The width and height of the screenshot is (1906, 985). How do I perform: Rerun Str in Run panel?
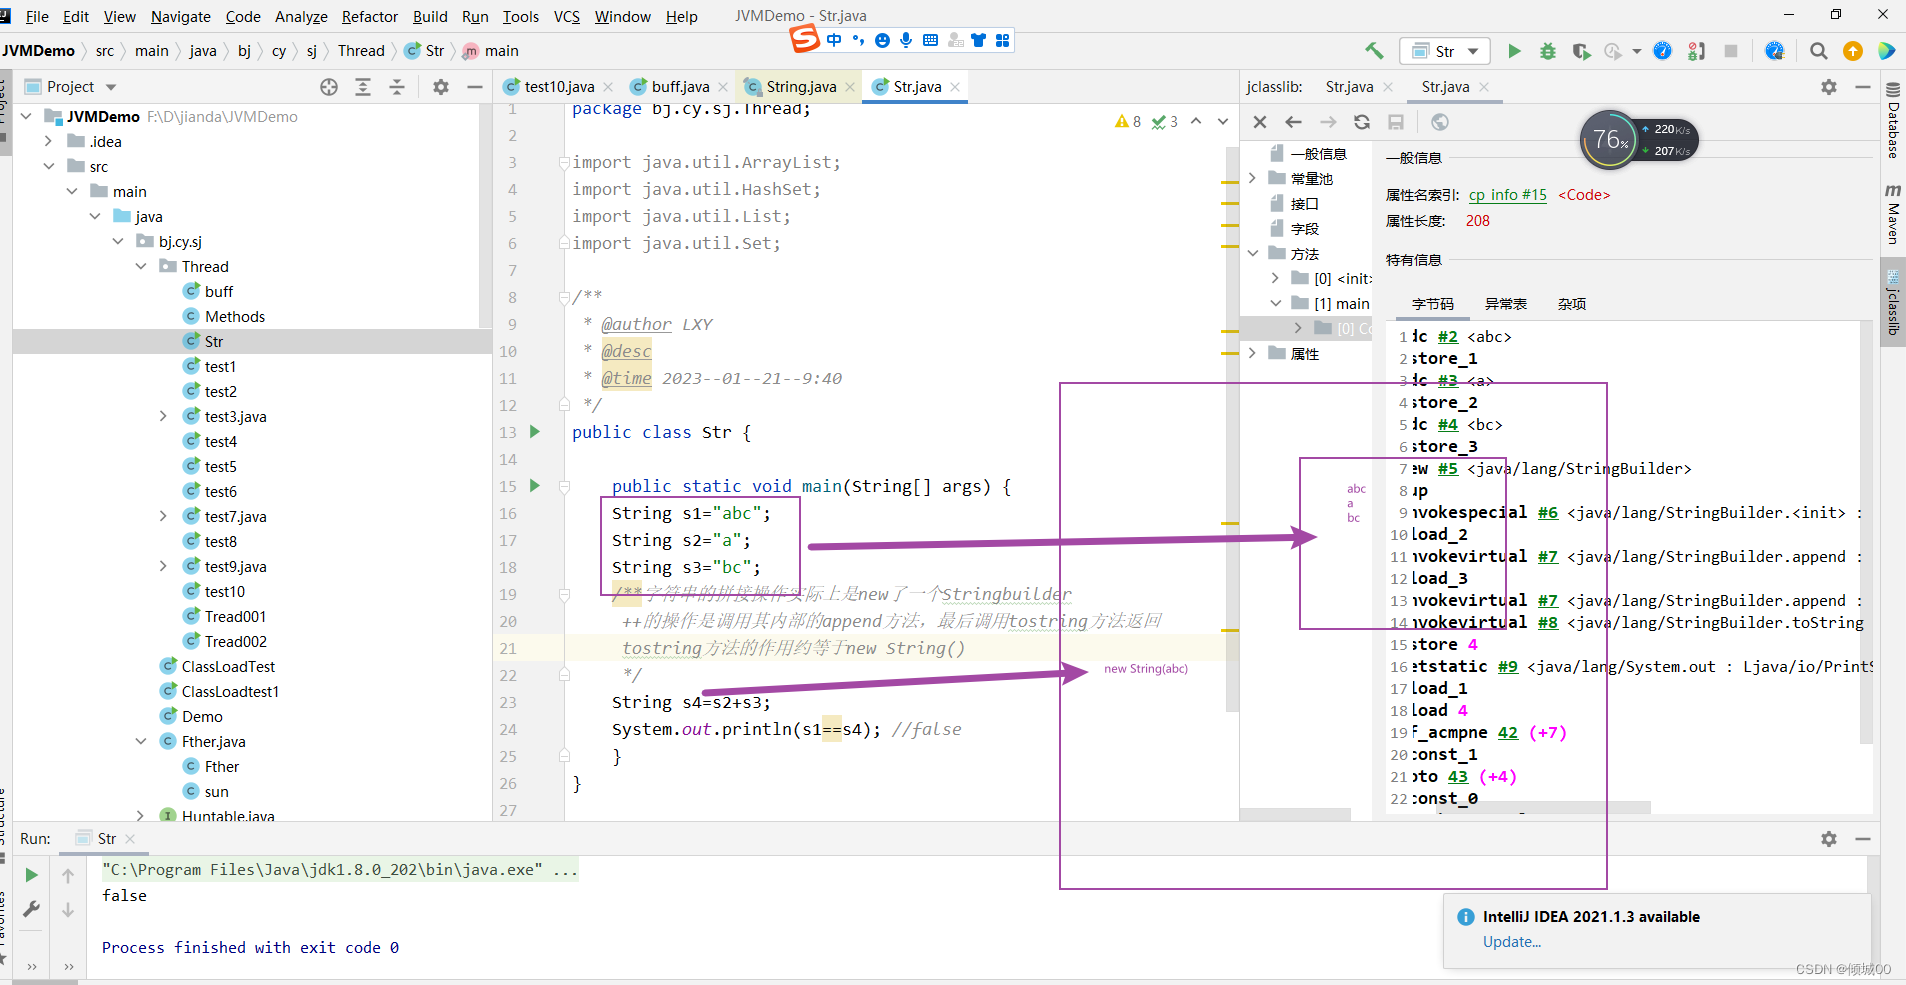point(32,875)
